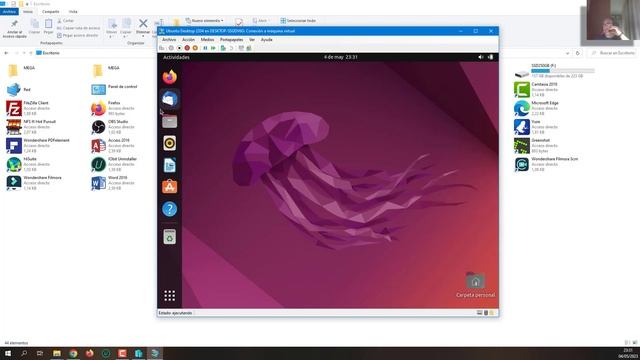Refresh the Explorer folder view
The width and height of the screenshot is (640, 360).
[x=578, y=53]
